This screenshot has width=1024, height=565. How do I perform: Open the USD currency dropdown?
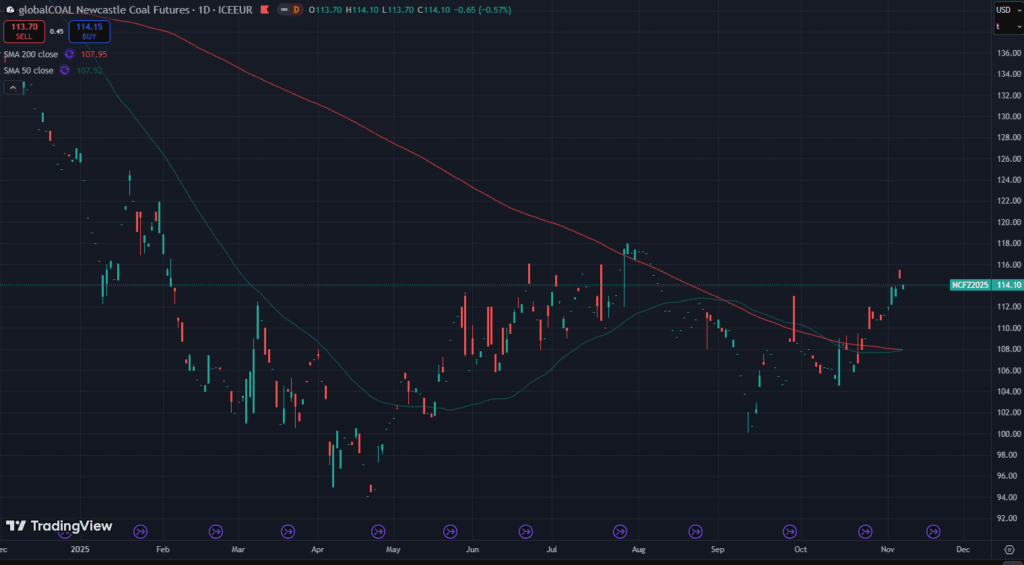[1005, 10]
